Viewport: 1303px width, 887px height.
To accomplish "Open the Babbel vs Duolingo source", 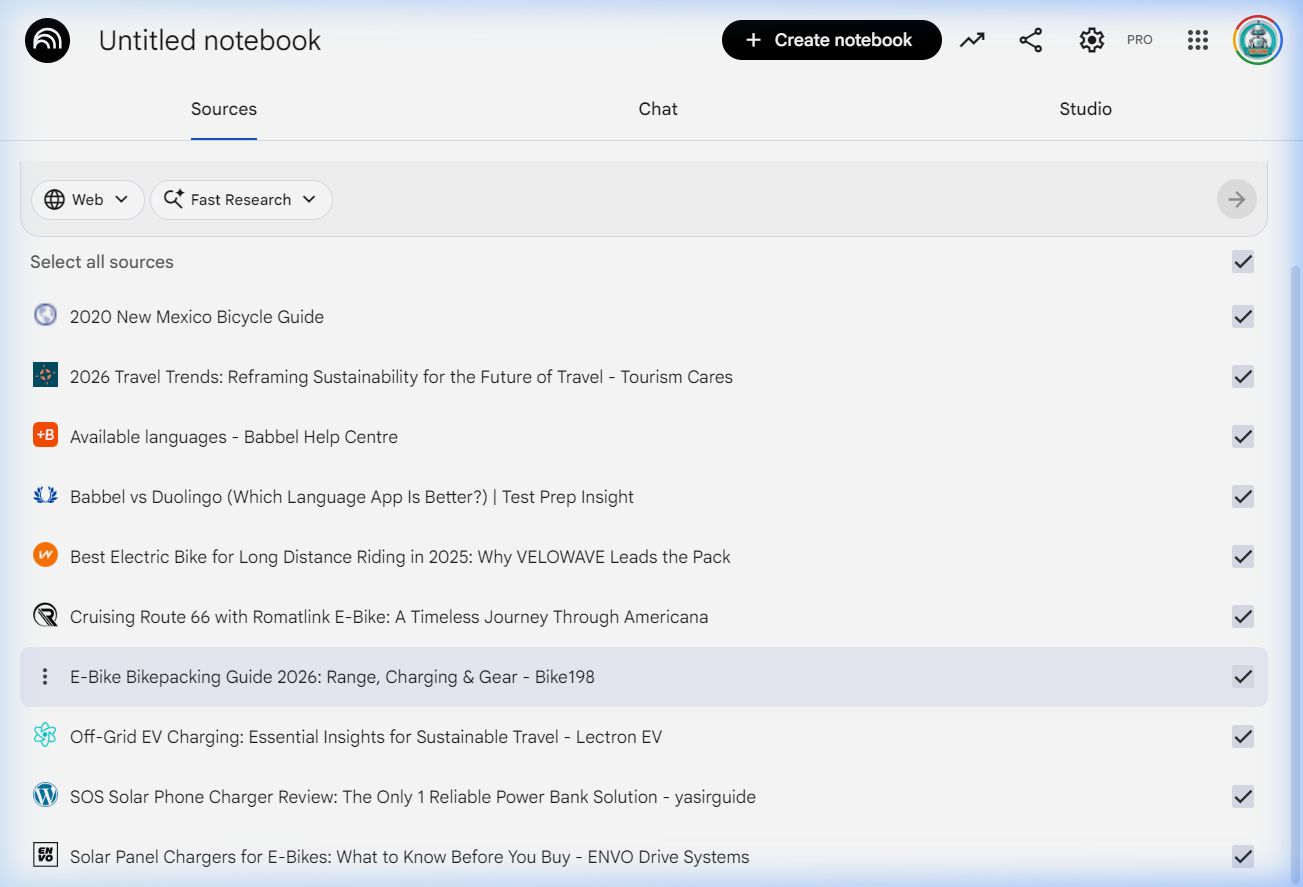I will coord(351,497).
